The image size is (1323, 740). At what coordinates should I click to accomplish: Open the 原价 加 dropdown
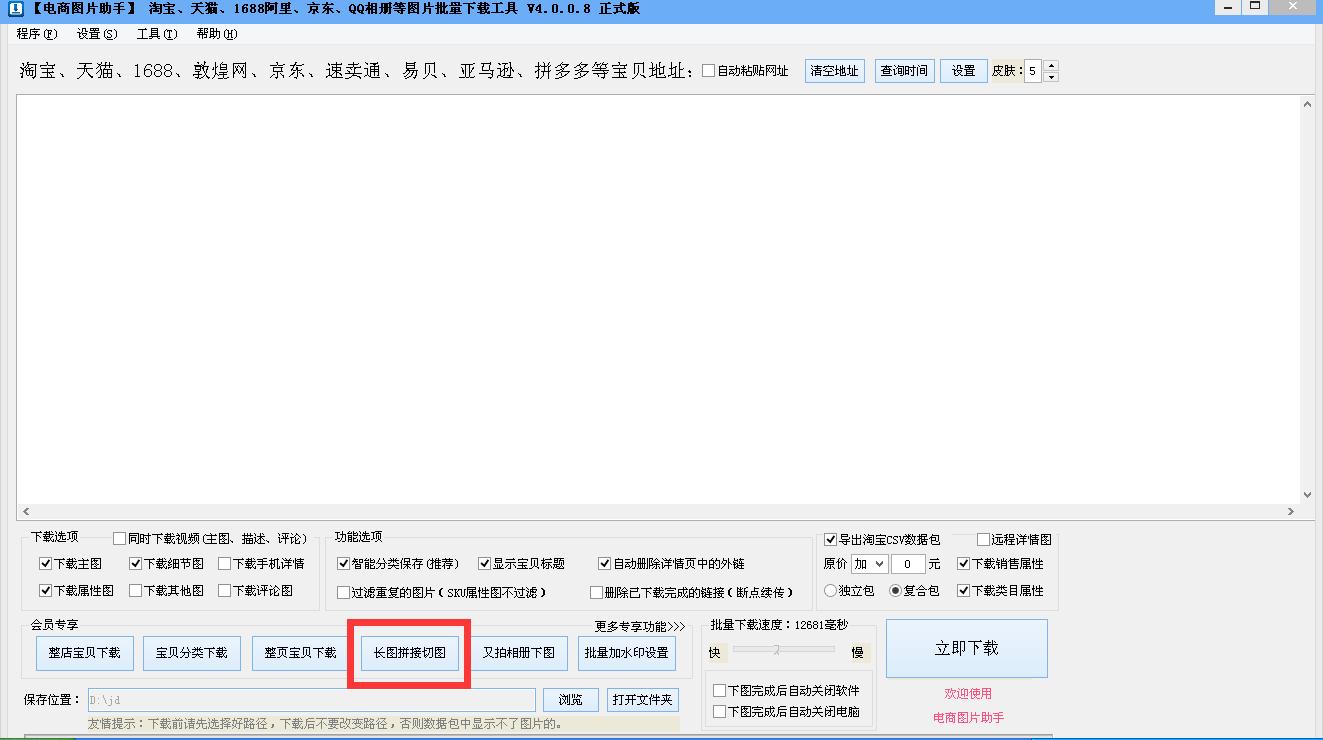point(869,563)
